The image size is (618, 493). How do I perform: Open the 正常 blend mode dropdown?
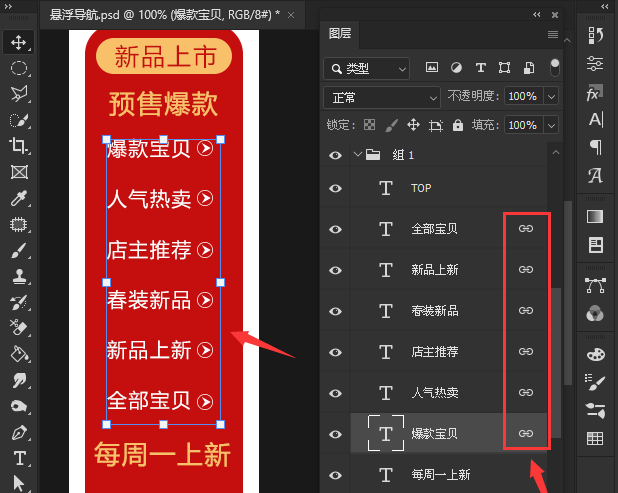click(x=382, y=98)
